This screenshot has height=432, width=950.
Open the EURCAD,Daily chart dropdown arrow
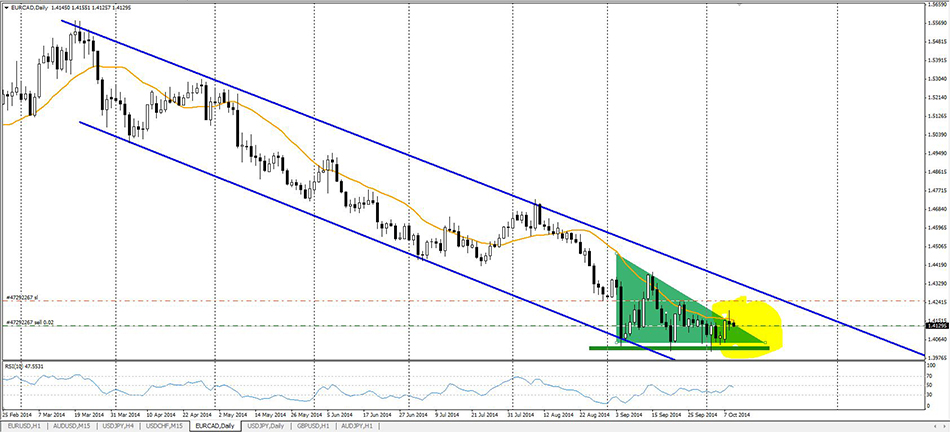6,8
